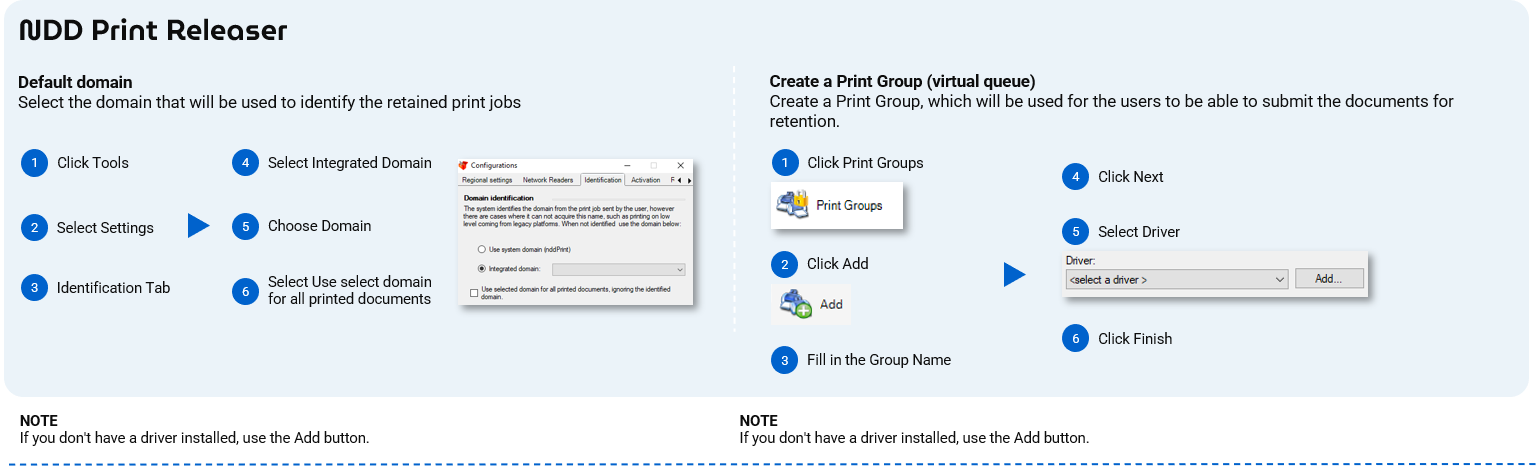The width and height of the screenshot is (1538, 466).
Task: Open the Network Readers tab
Action: point(548,180)
